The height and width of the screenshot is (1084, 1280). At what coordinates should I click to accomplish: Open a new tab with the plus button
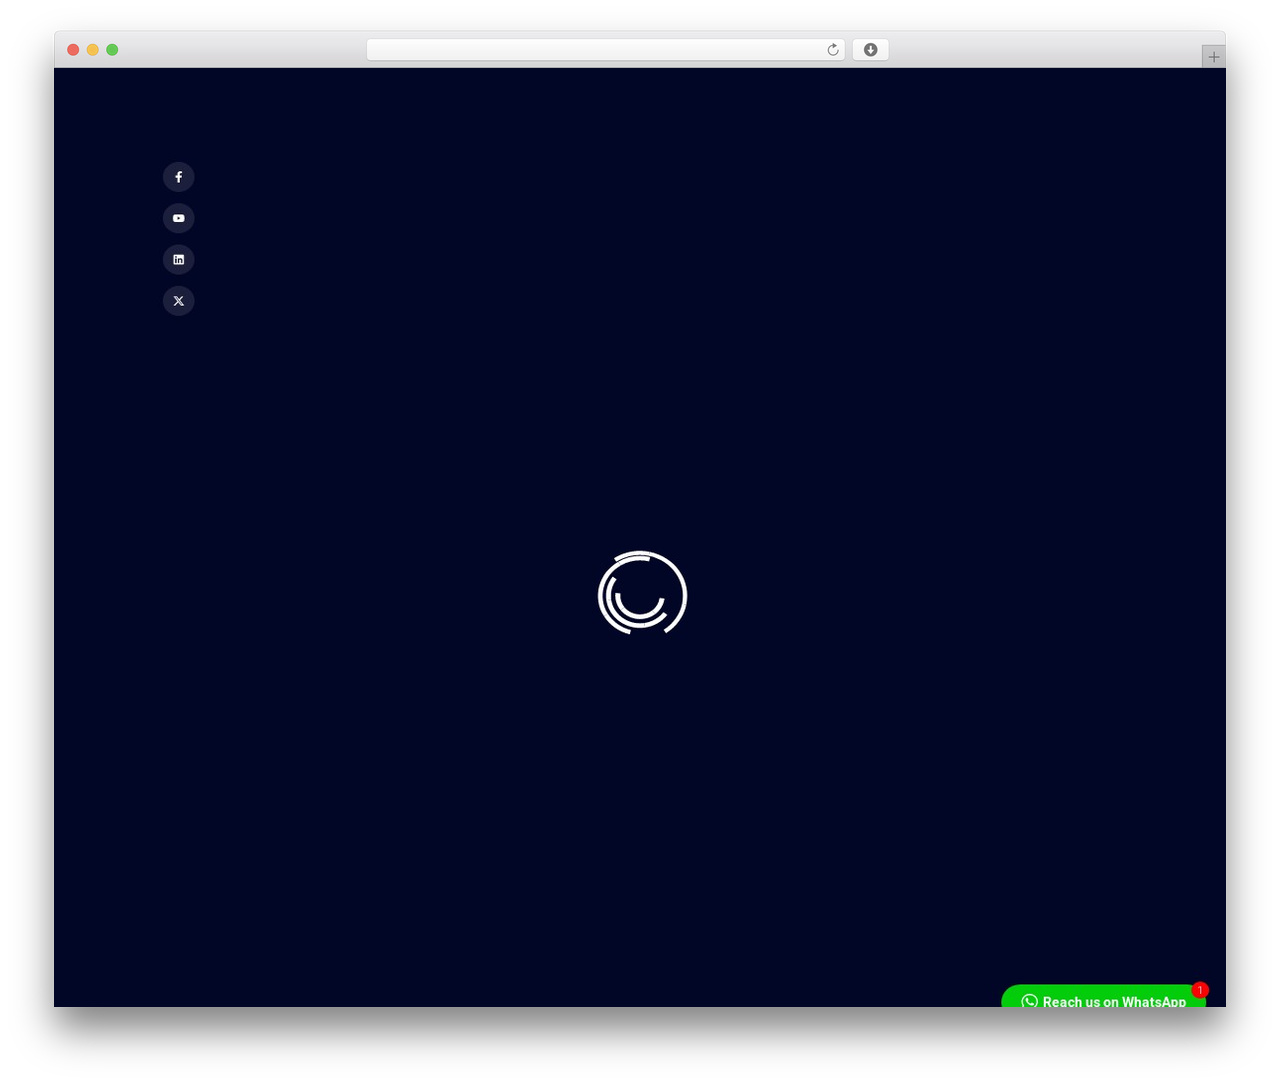pyautogui.click(x=1213, y=57)
